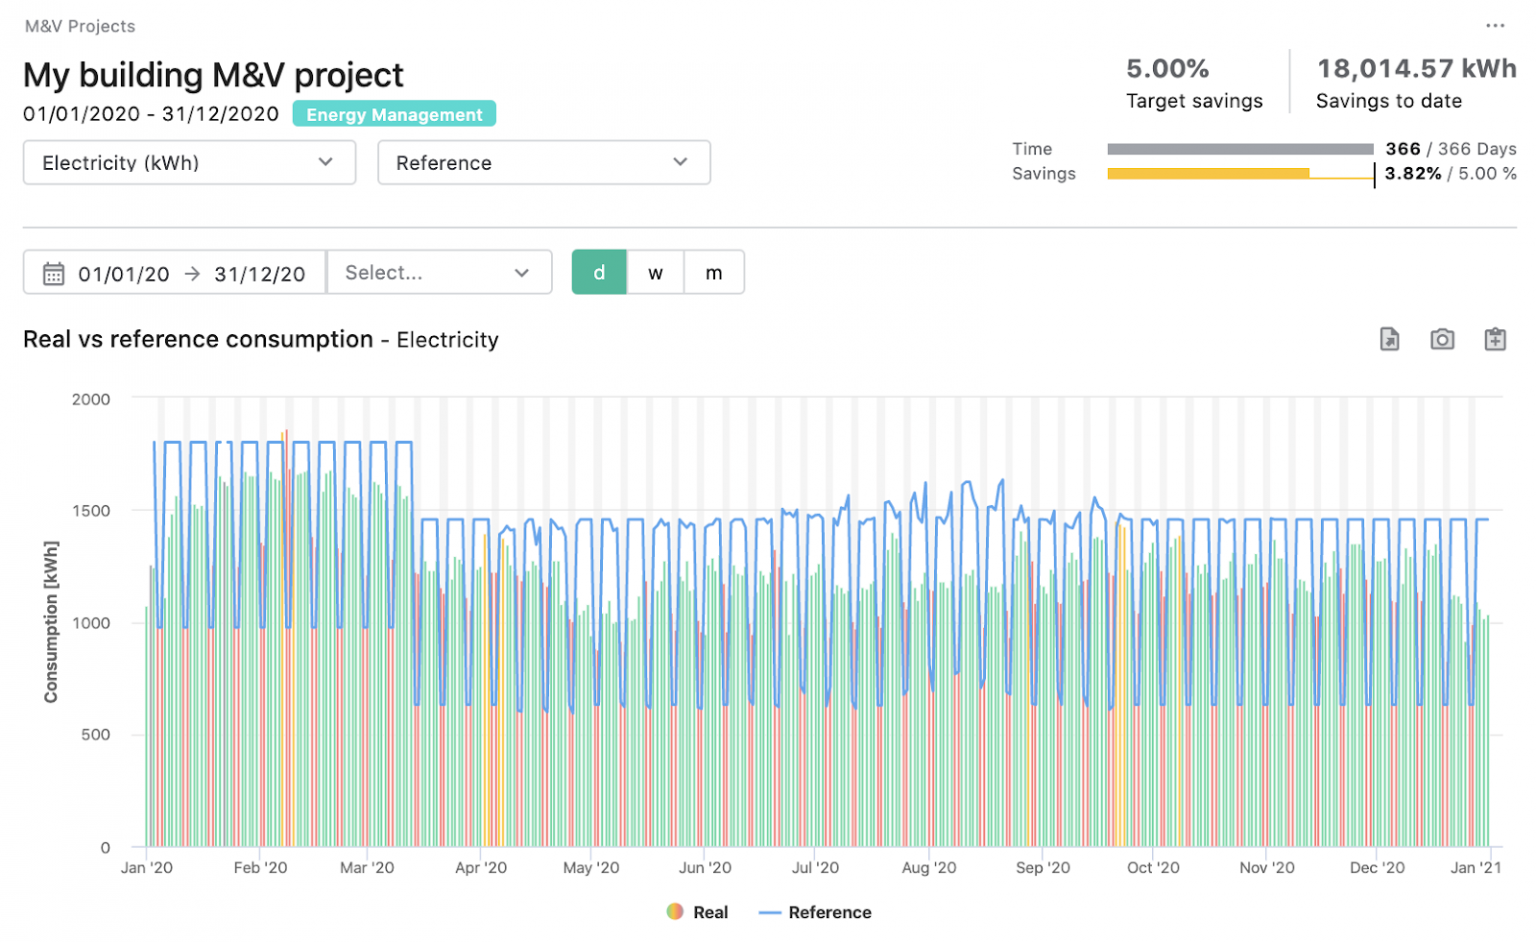
Task: Expand the Electricity (kWh) dropdown
Action: pyautogui.click(x=189, y=162)
